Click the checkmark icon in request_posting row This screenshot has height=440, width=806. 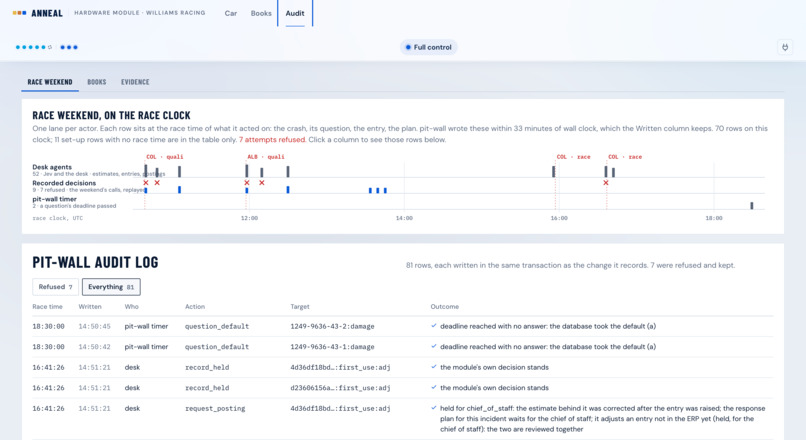click(x=434, y=408)
